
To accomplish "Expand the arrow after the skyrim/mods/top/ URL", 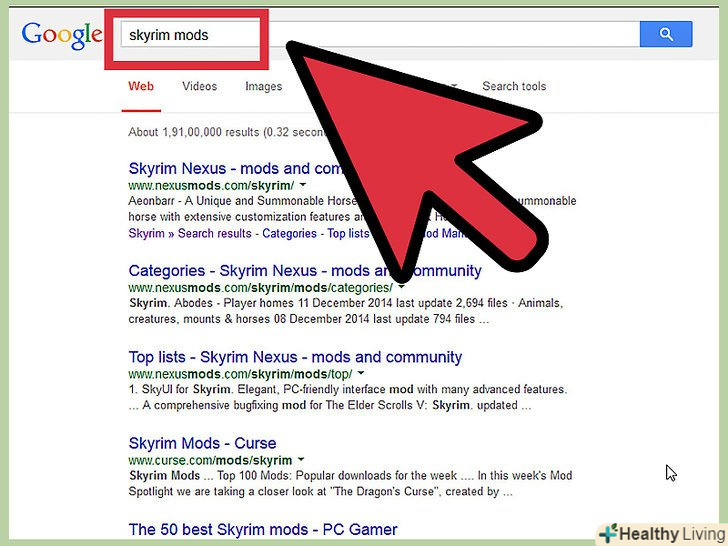I will [360, 374].
